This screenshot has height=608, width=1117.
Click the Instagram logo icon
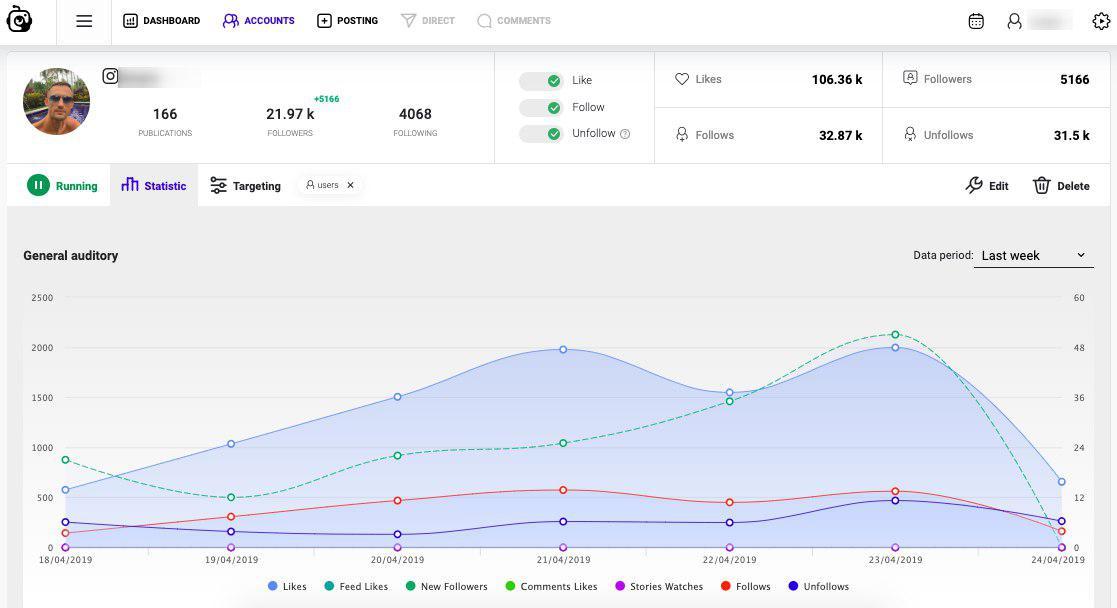110,76
